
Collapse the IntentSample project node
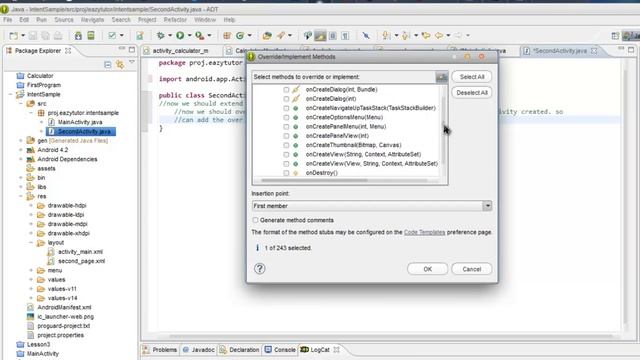pos(11,94)
